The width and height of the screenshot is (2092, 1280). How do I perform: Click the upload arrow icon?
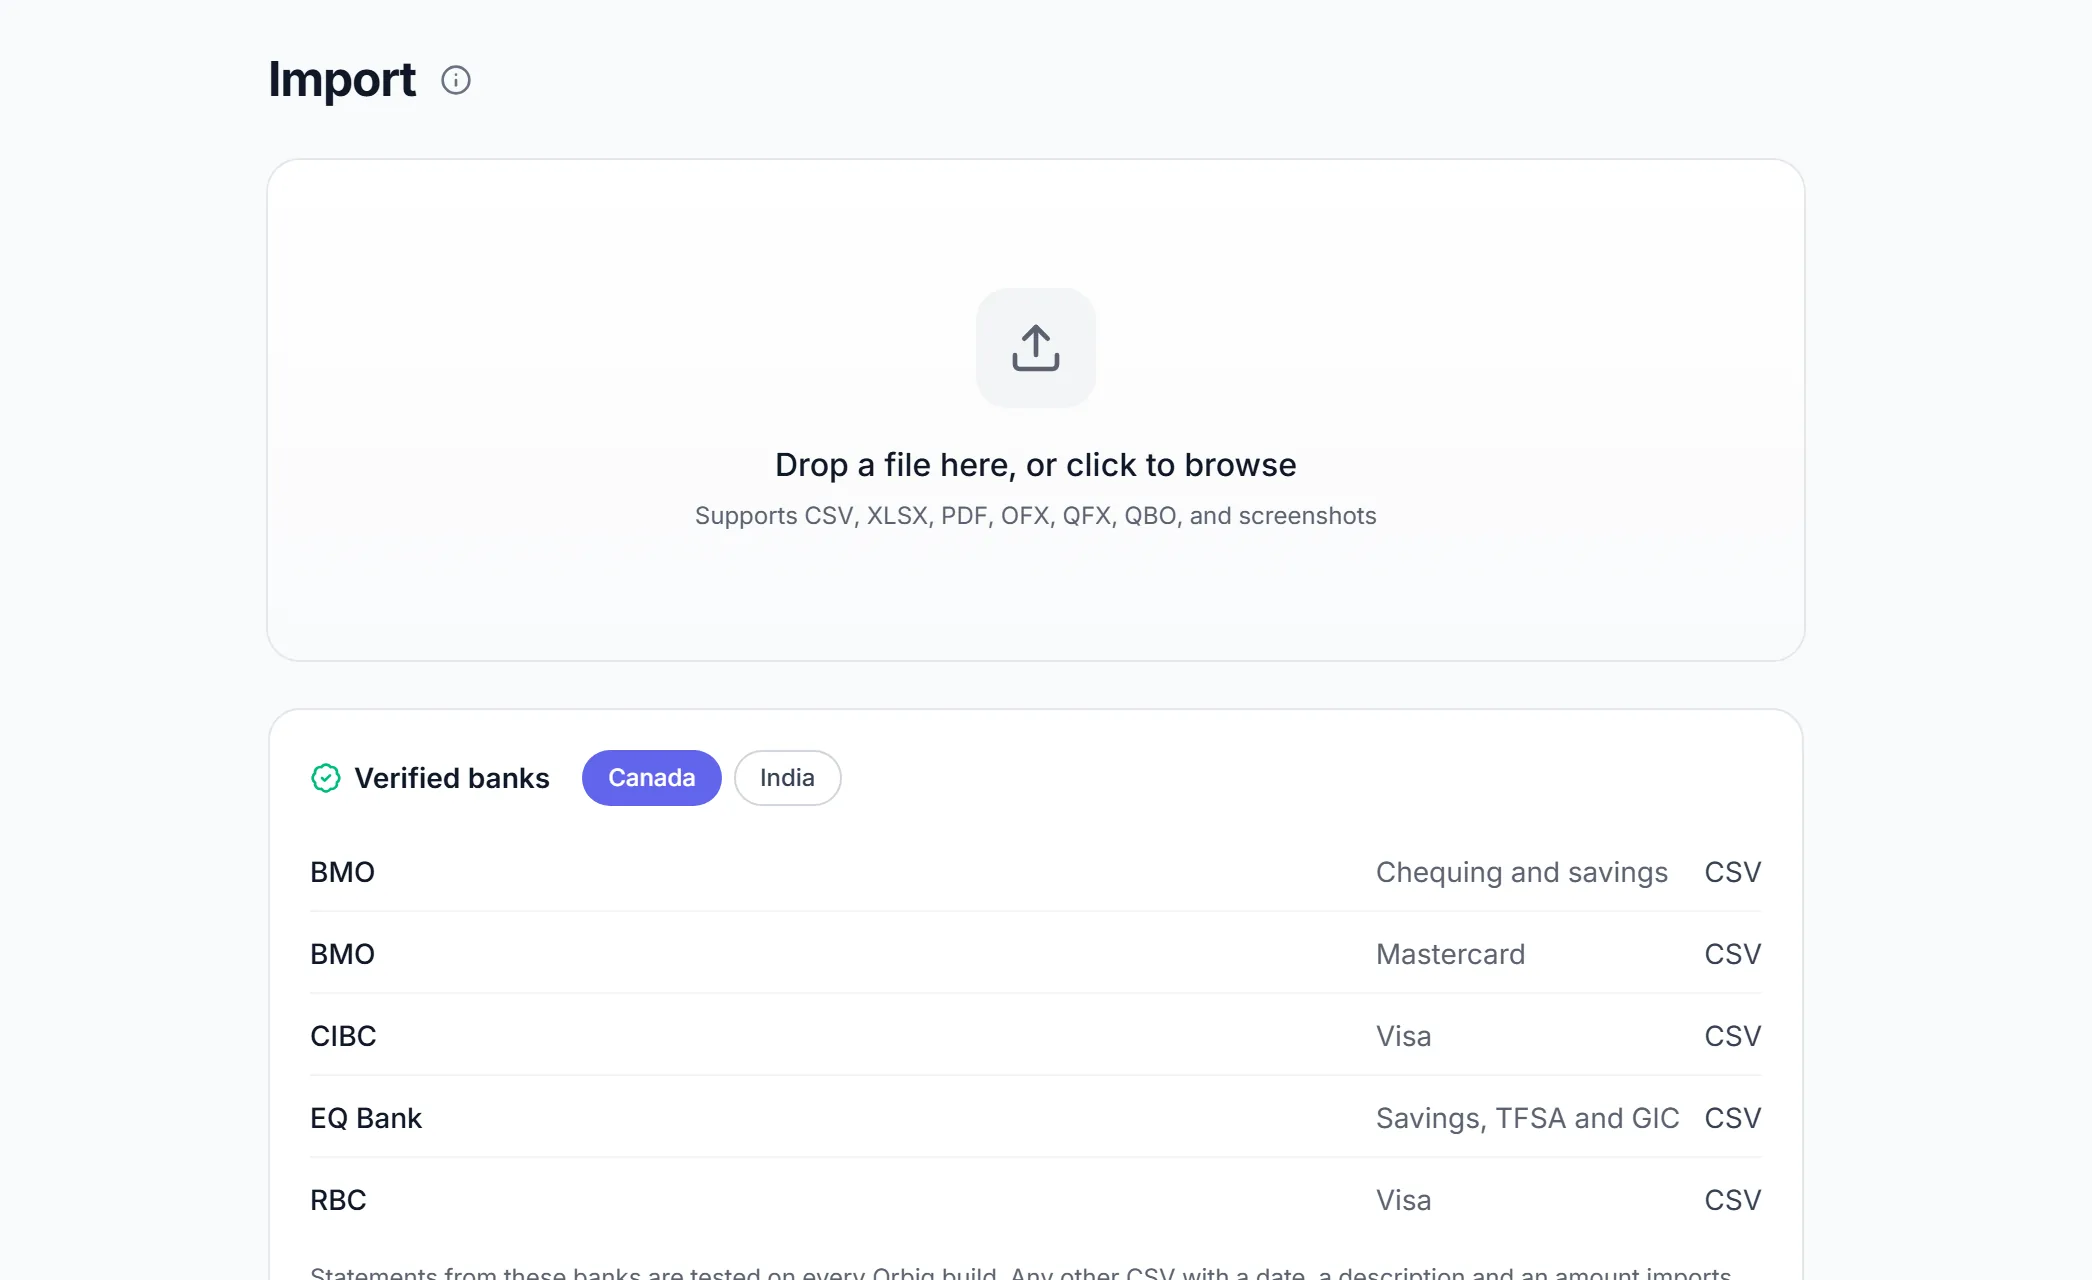[1036, 348]
